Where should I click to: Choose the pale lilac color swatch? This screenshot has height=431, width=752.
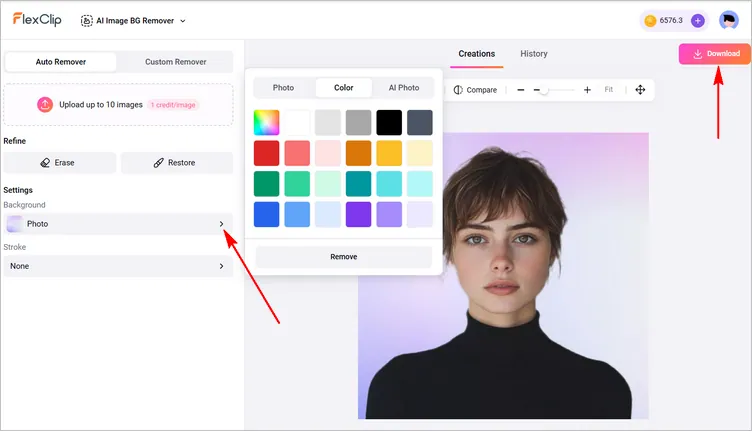point(420,214)
